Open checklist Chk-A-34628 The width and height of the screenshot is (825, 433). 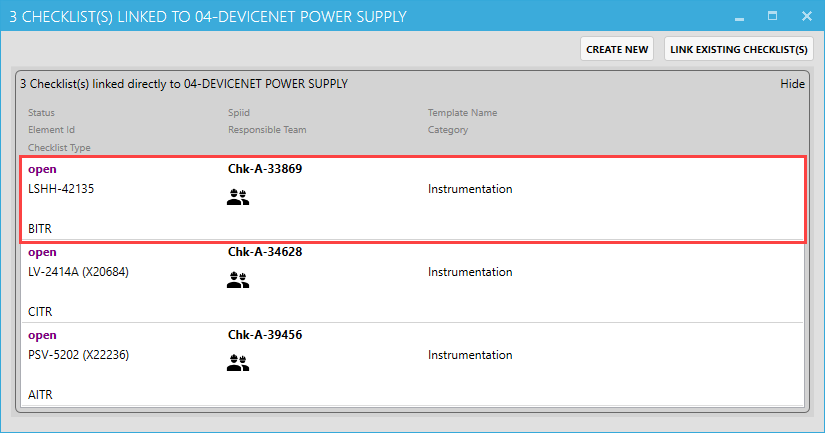(x=265, y=252)
